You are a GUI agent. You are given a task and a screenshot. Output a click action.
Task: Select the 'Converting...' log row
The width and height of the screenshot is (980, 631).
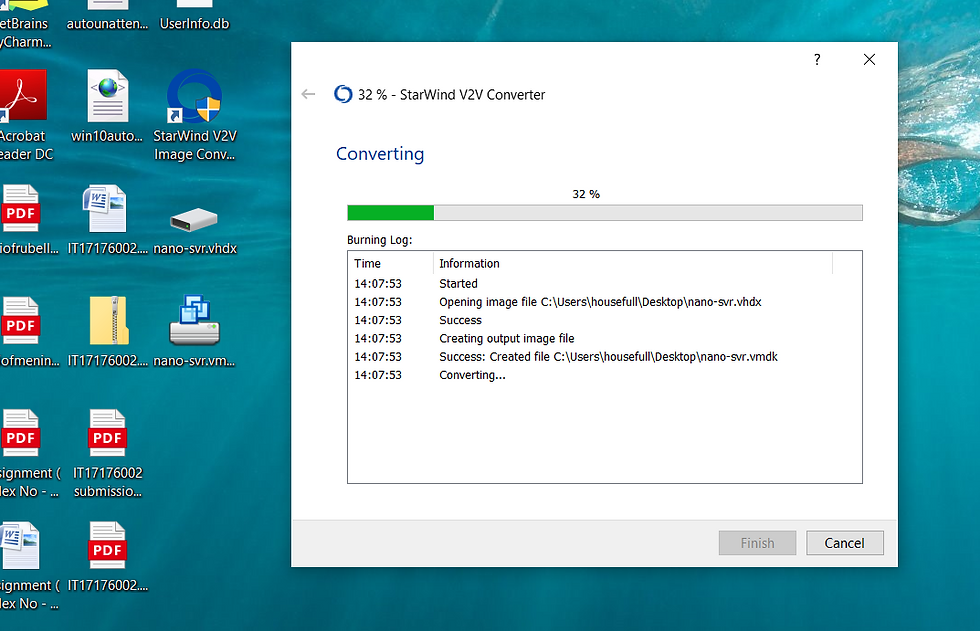(x=604, y=375)
